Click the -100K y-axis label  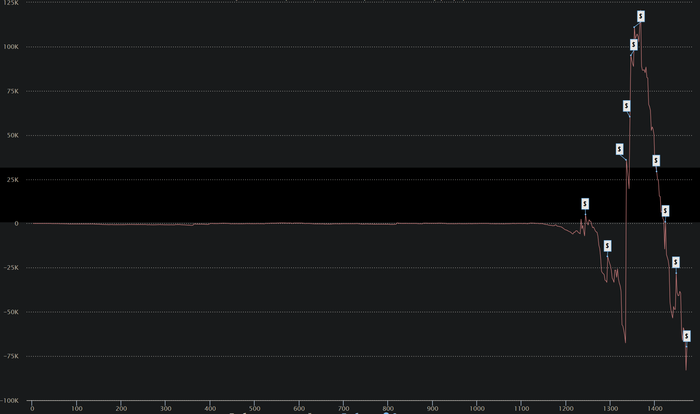(x=9, y=401)
